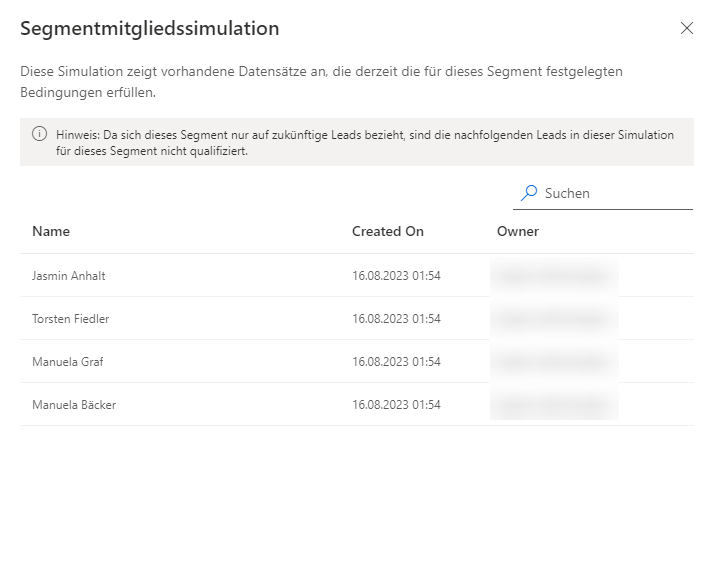Click the info icon beside Hinweis

(40, 134)
